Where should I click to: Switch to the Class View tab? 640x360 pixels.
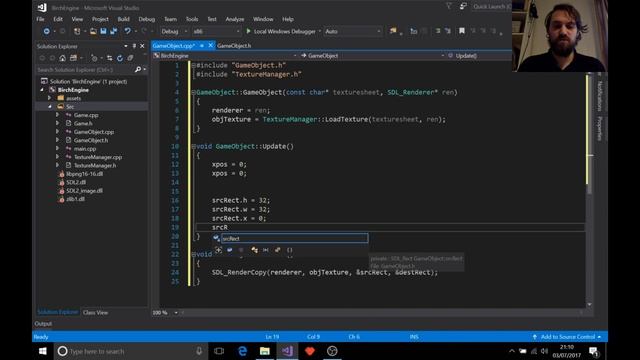pyautogui.click(x=96, y=313)
